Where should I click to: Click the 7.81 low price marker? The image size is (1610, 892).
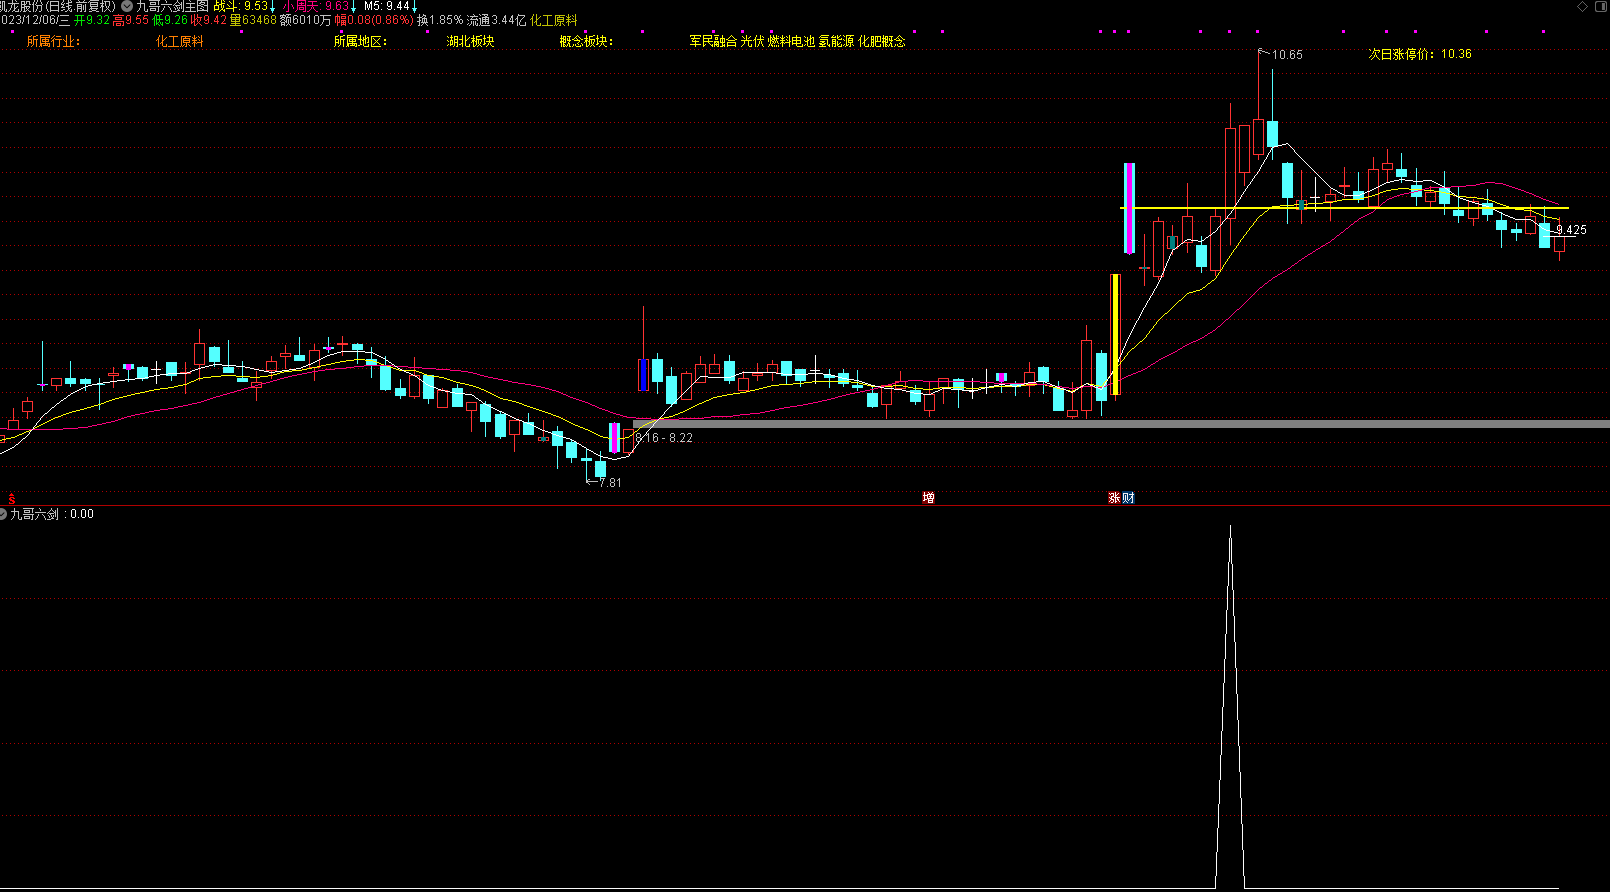pyautogui.click(x=610, y=483)
